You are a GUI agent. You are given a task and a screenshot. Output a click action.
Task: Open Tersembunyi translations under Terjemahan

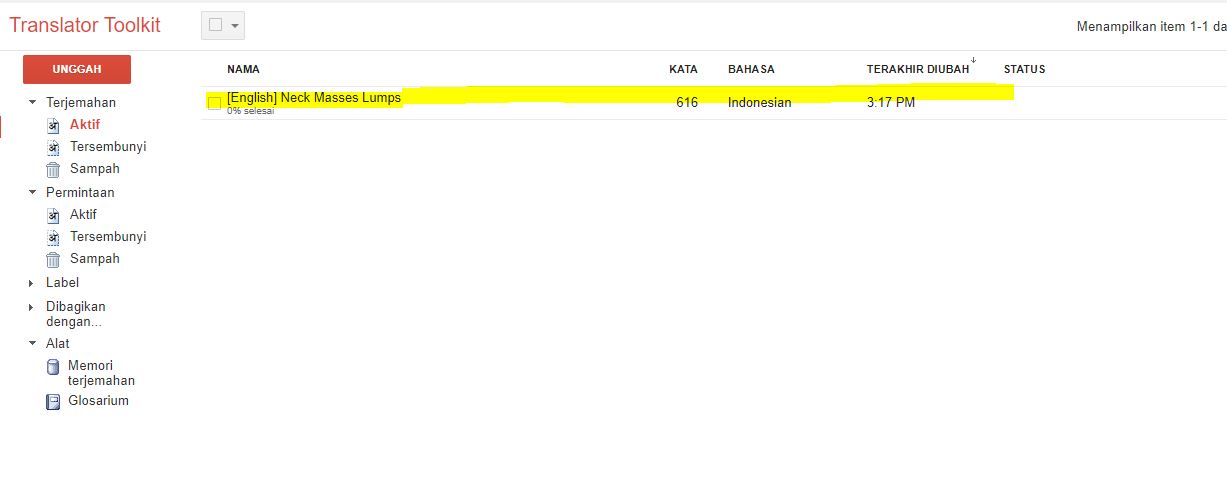pos(108,146)
